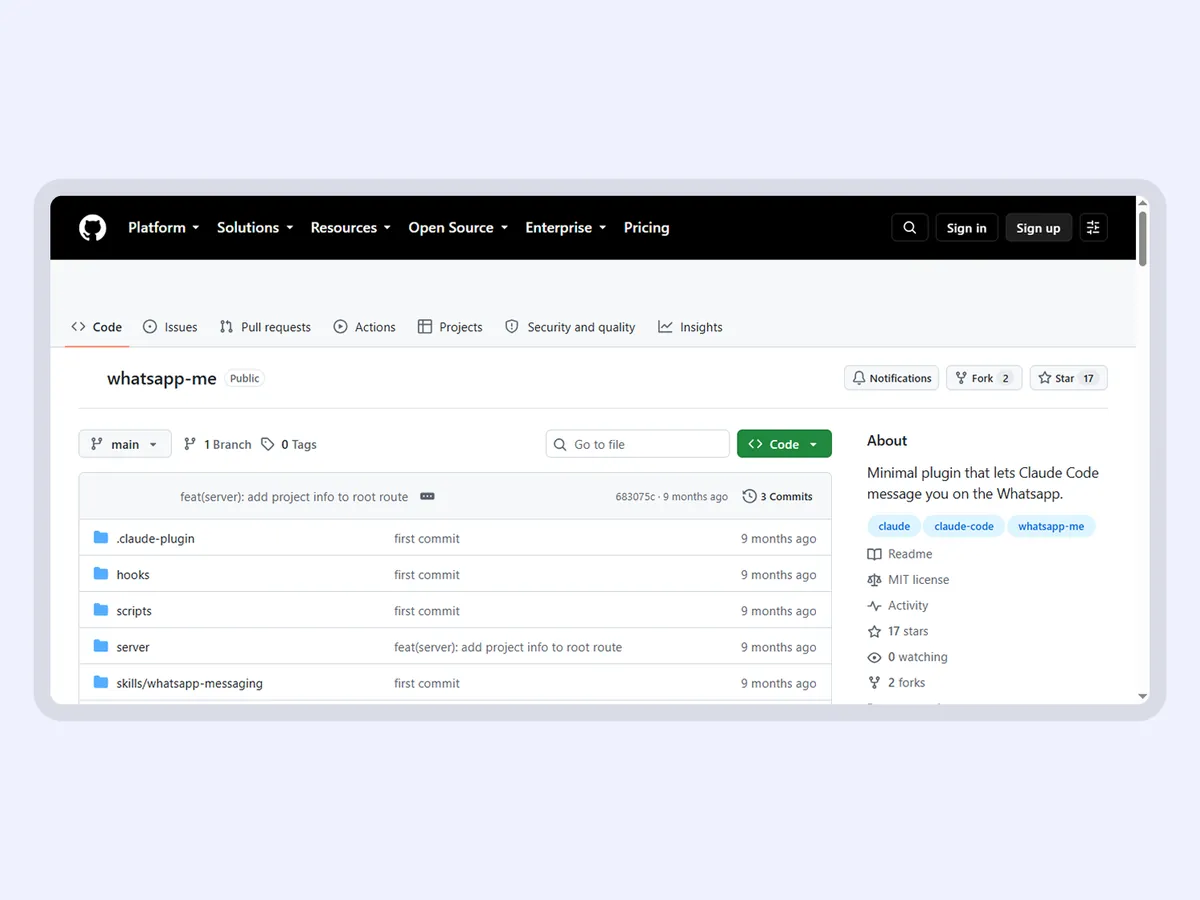1200x900 pixels.
Task: Switch to the Issues tab
Action: tap(170, 327)
